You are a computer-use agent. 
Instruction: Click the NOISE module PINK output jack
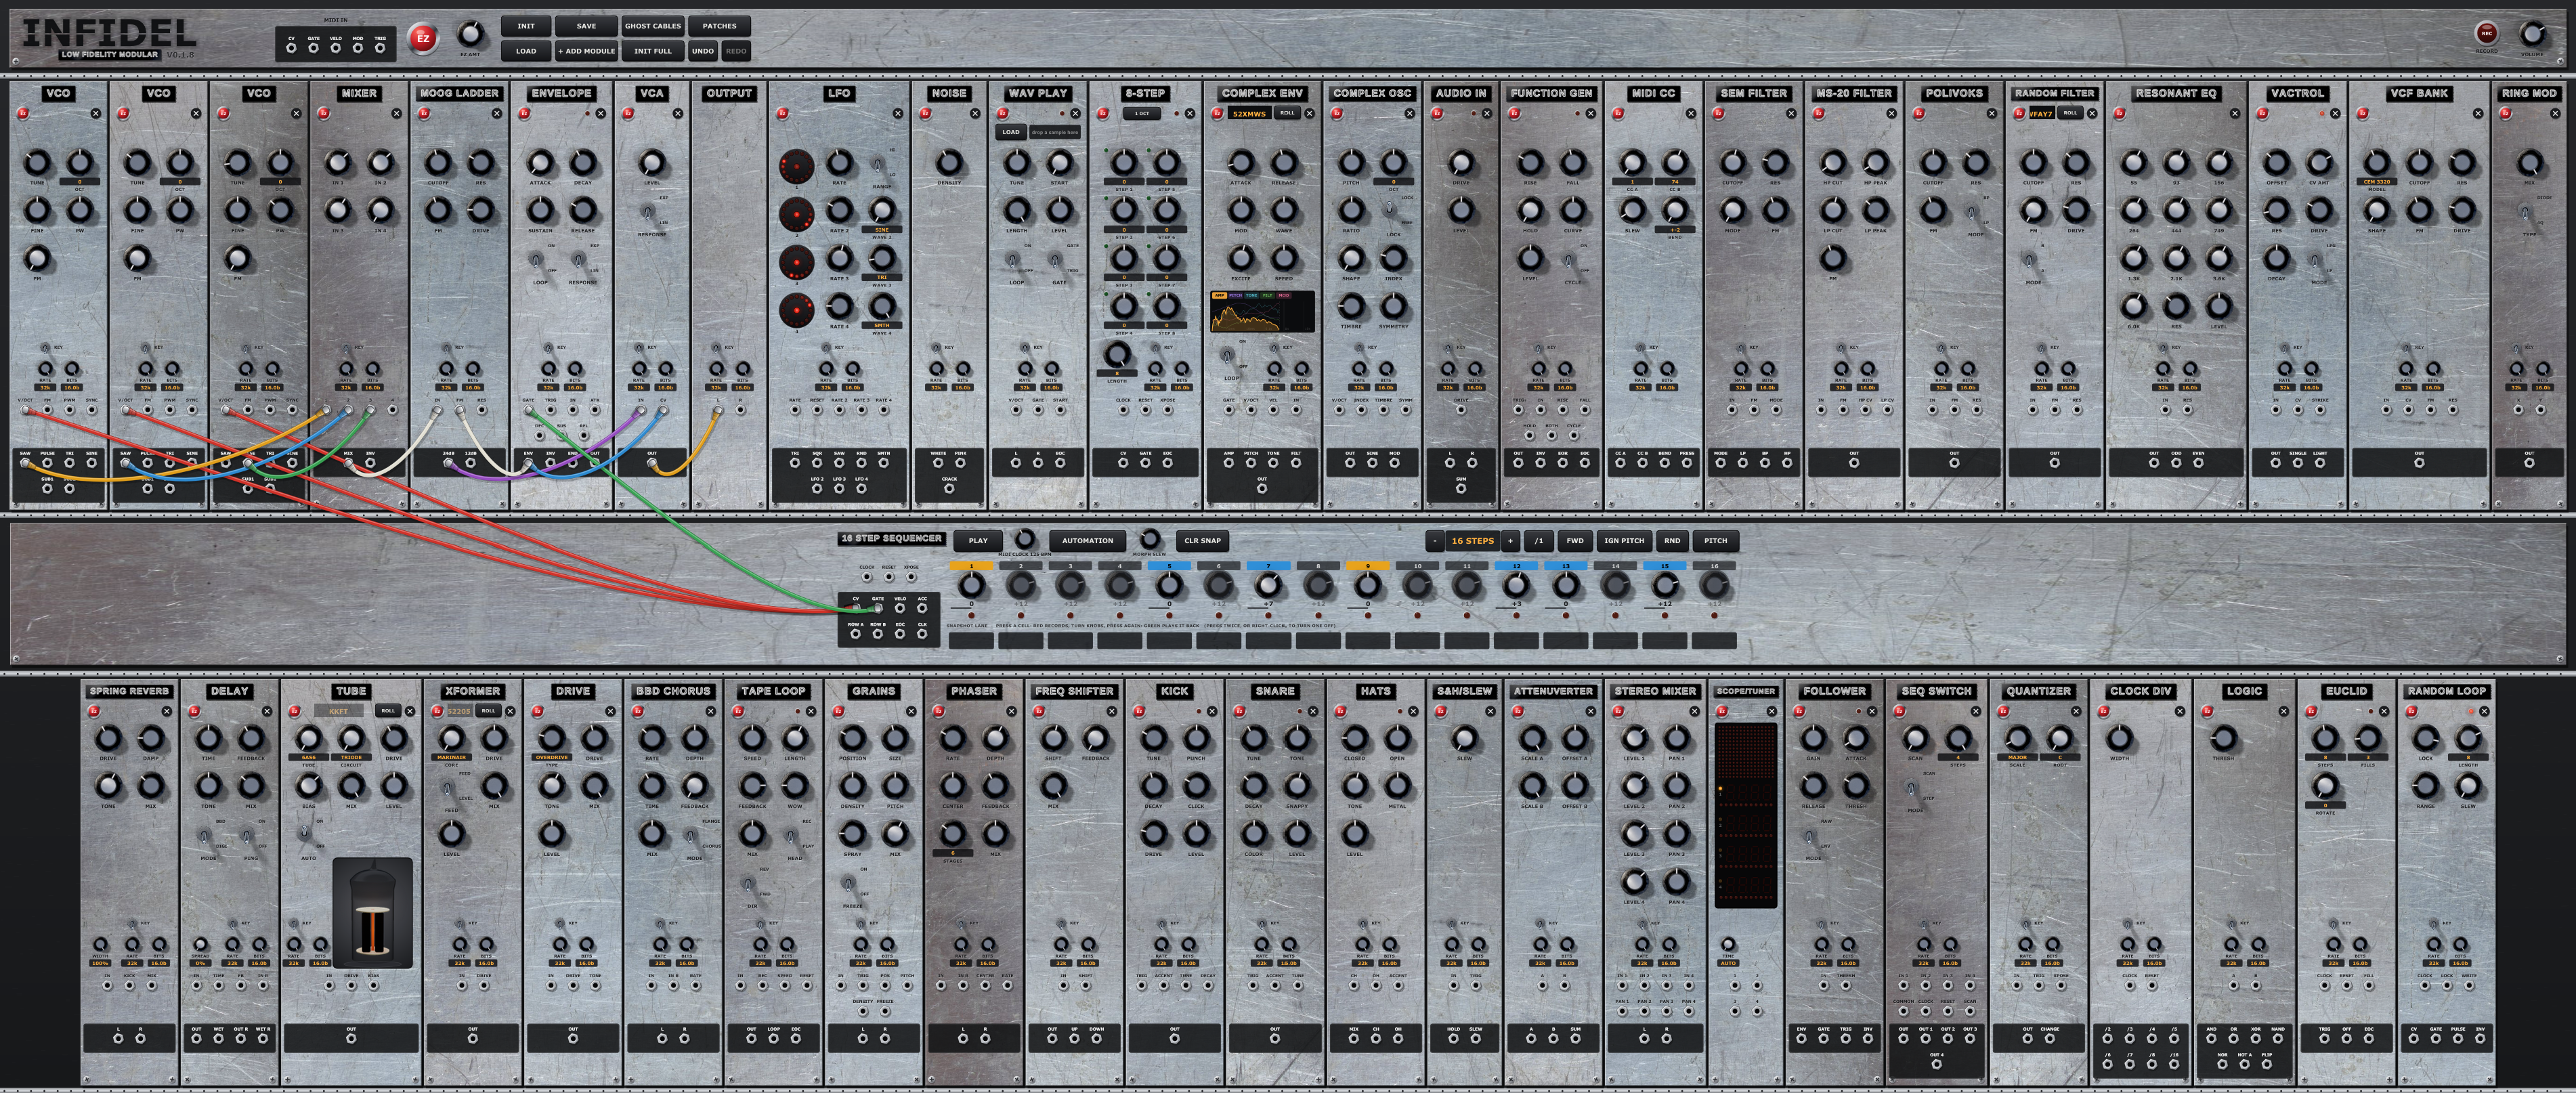coord(960,463)
